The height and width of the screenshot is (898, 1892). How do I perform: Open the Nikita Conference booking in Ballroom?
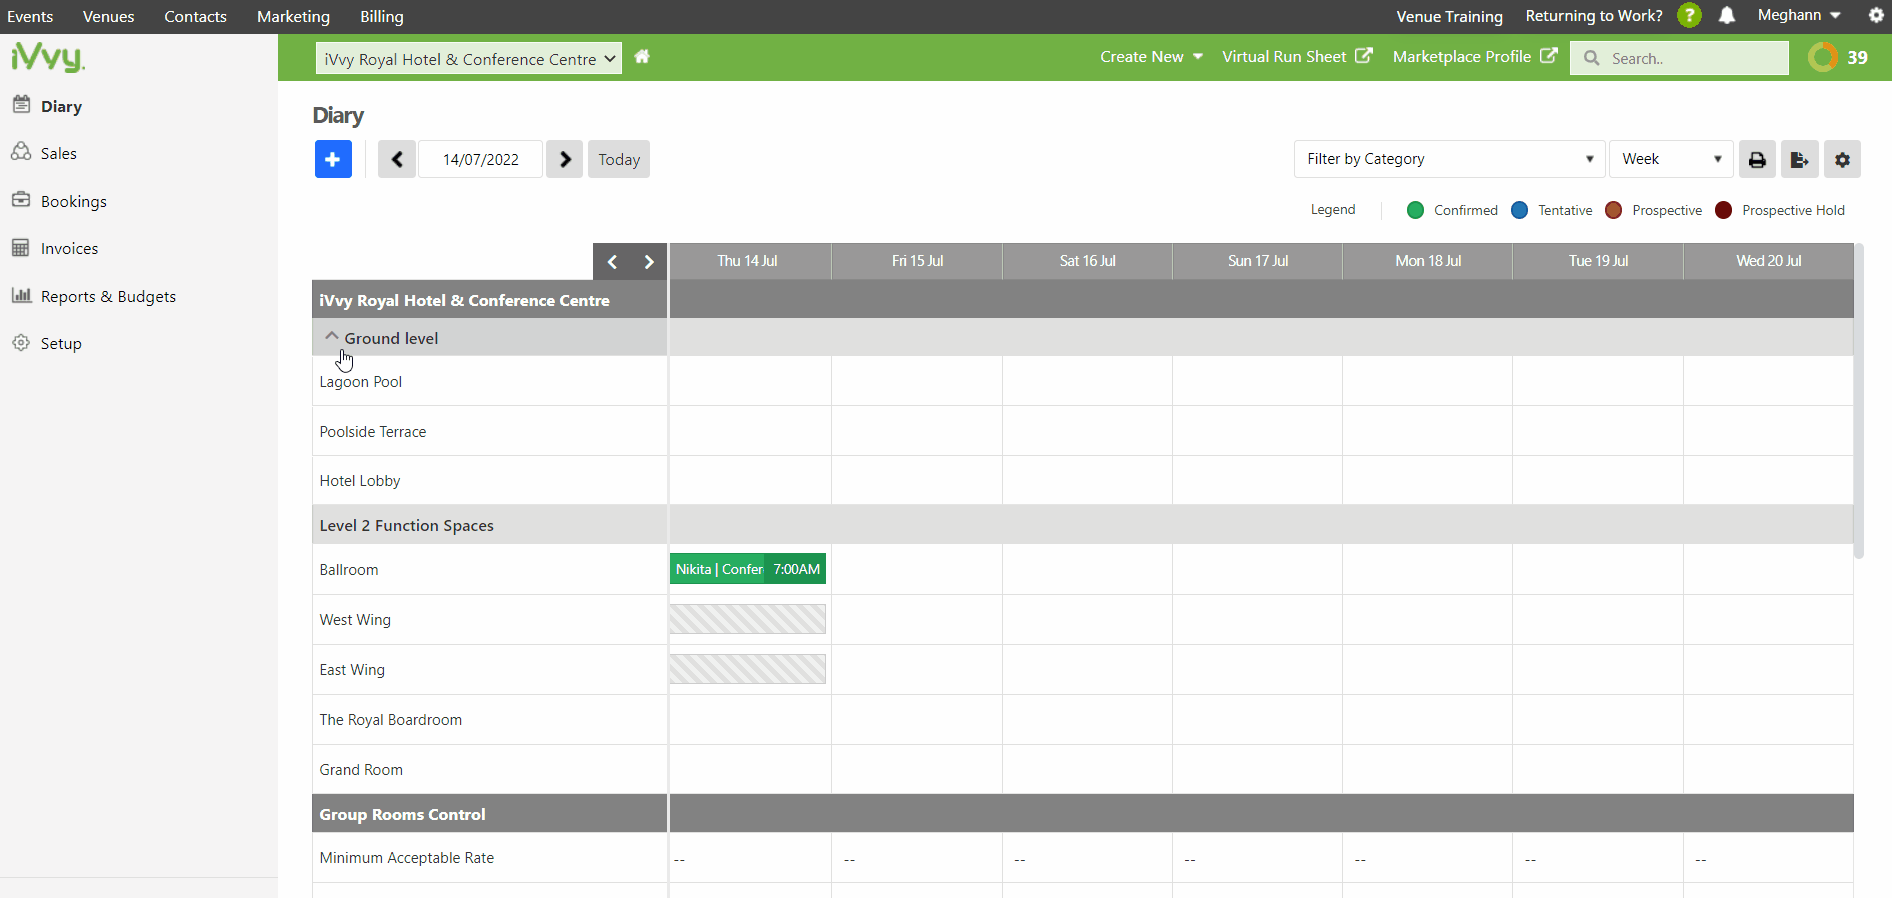748,569
